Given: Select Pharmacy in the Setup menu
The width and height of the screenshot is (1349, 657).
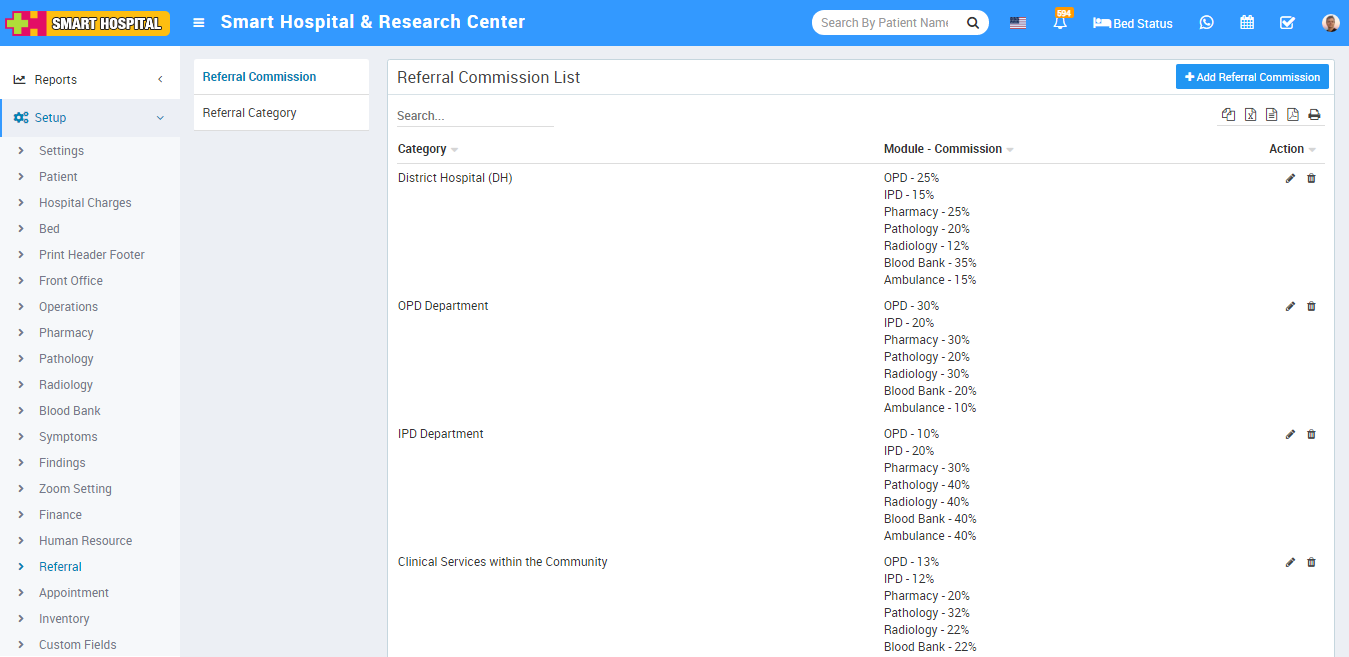Looking at the screenshot, I should 66,333.
